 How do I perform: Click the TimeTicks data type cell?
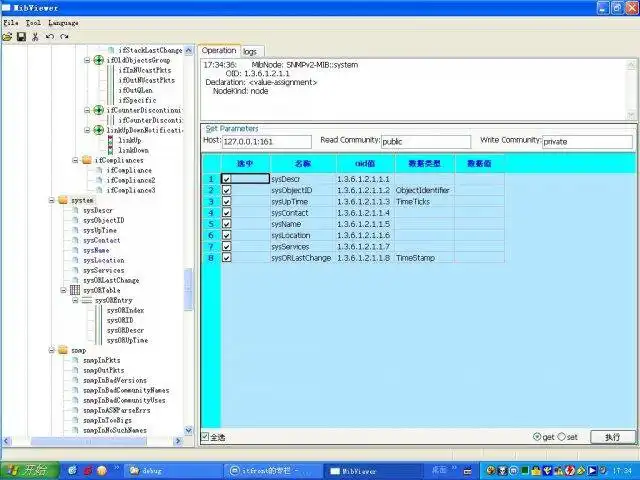(424, 201)
